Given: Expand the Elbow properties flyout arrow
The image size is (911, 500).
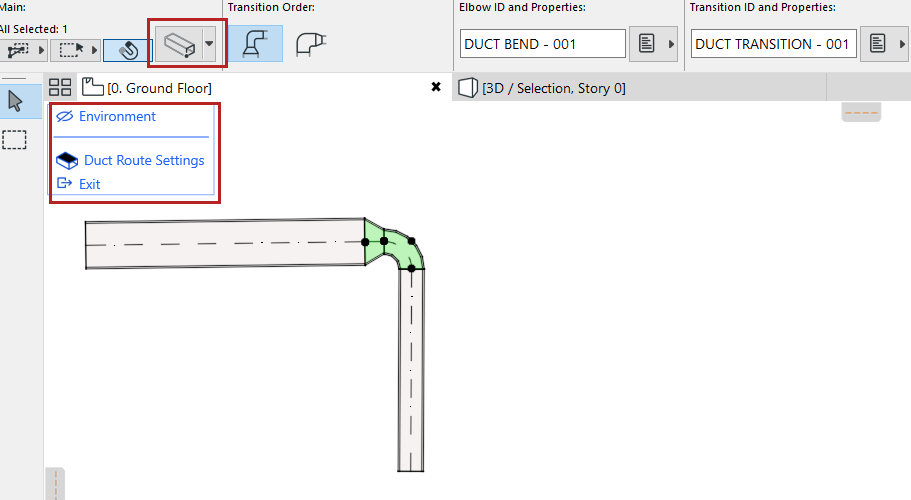Looking at the screenshot, I should click(671, 44).
